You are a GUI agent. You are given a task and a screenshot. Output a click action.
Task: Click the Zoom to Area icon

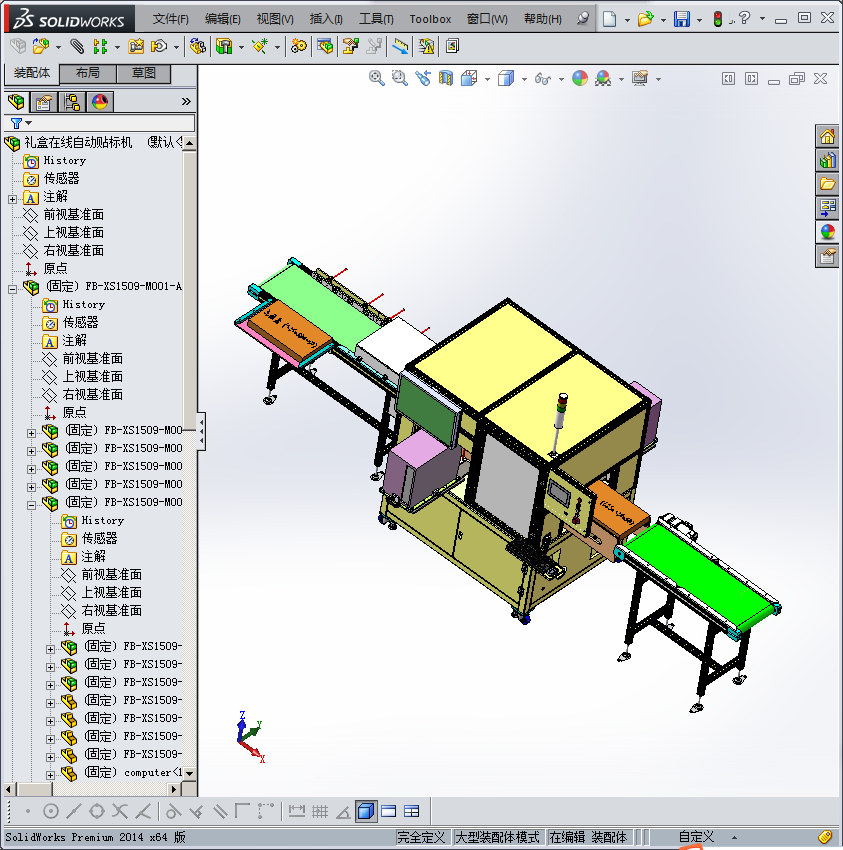[400, 79]
